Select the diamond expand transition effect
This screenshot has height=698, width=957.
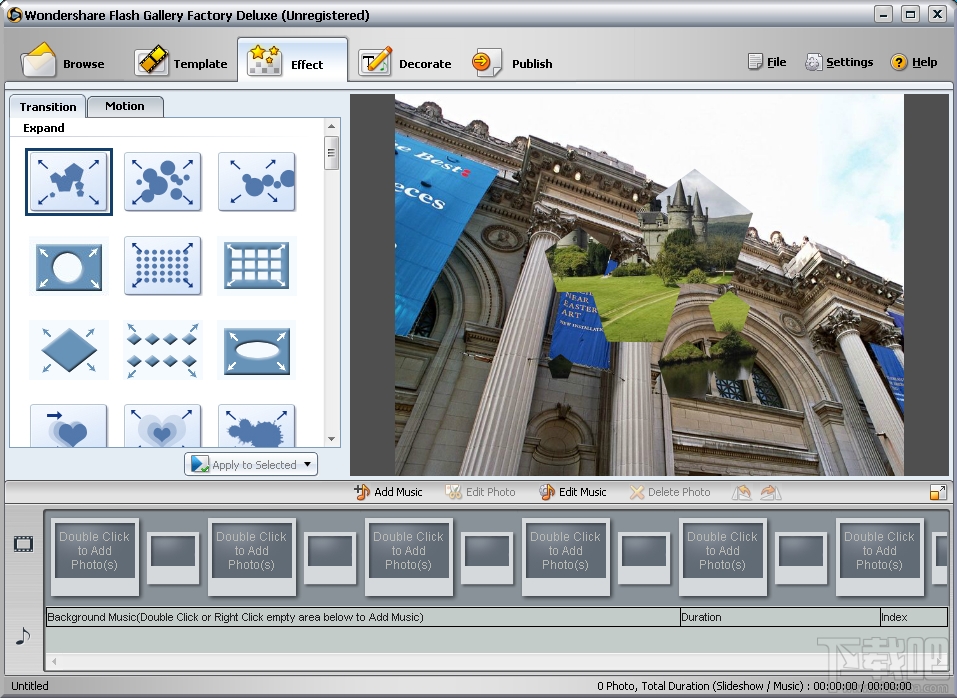click(x=69, y=350)
